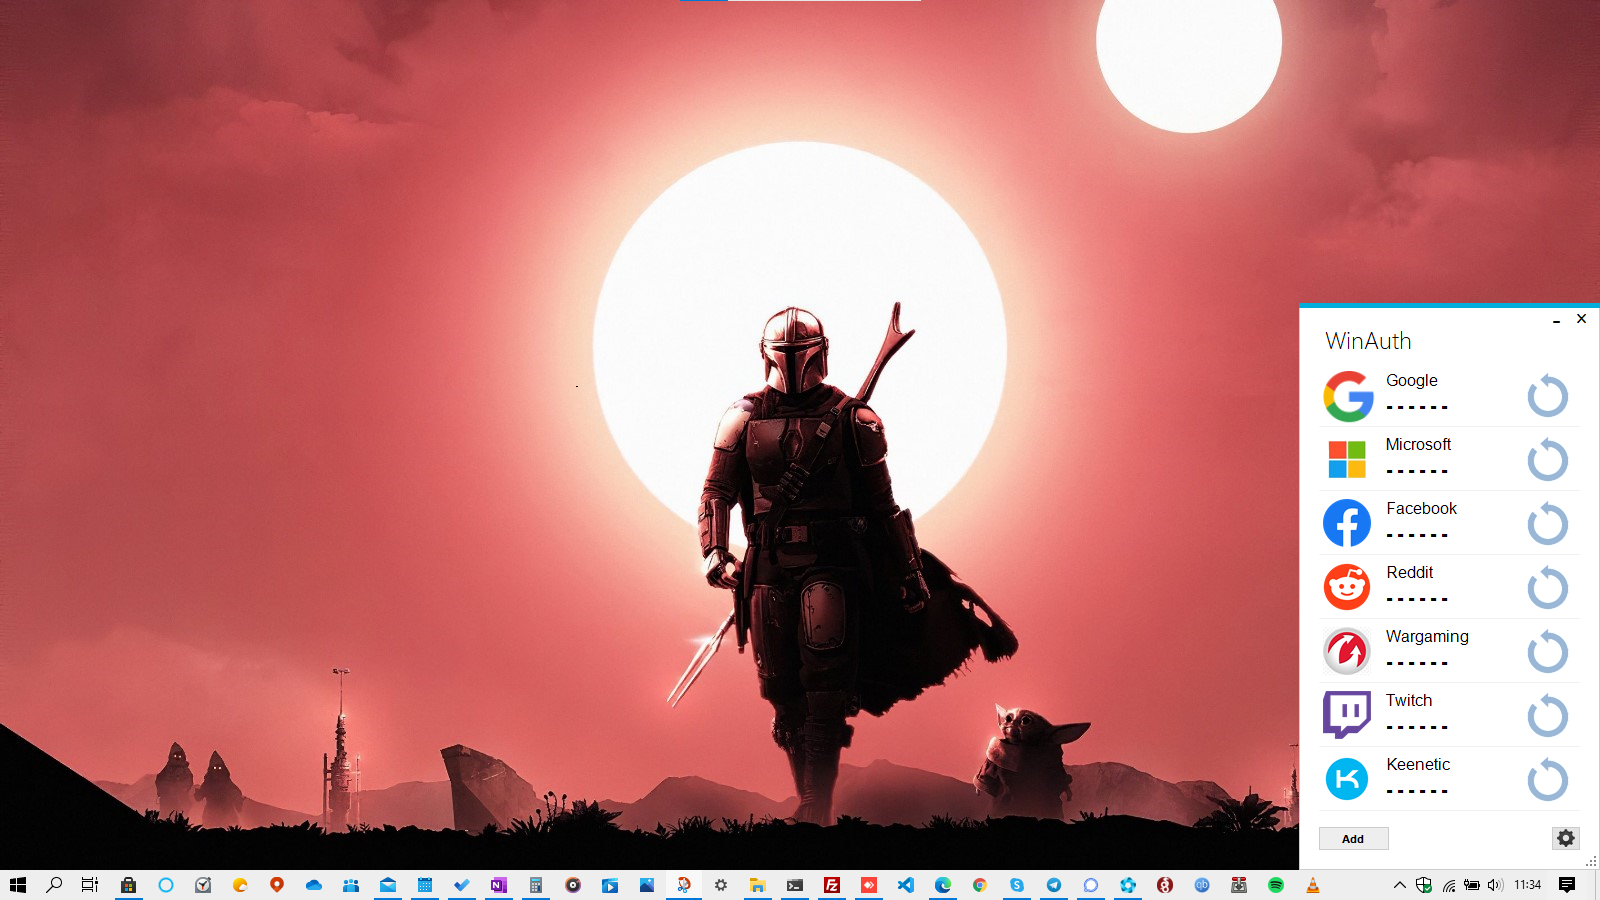Open the Photos app on taskbar
The image size is (1600, 900).
click(x=647, y=885)
